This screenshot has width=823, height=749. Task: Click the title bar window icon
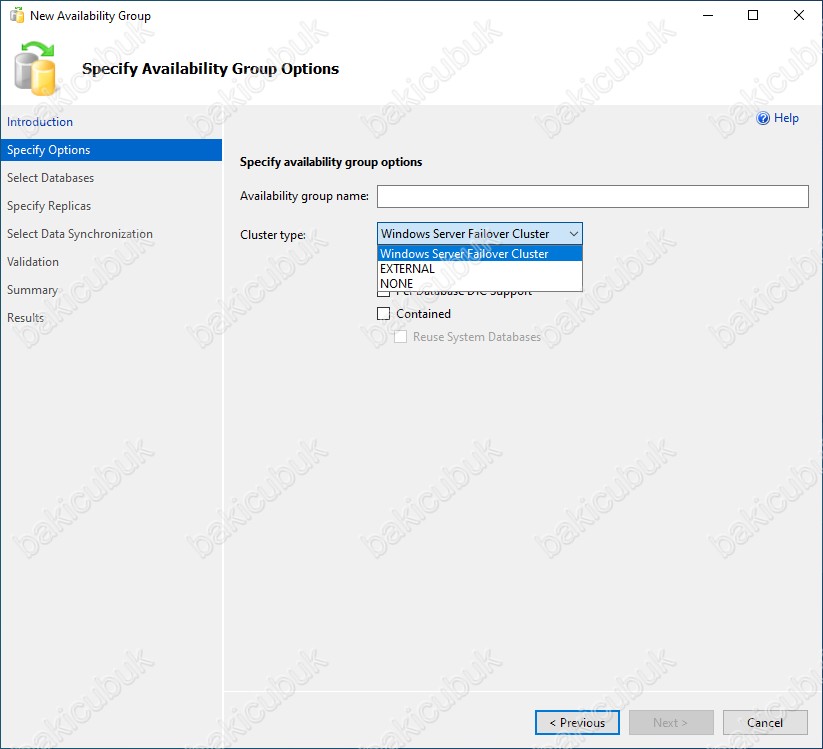[15, 16]
